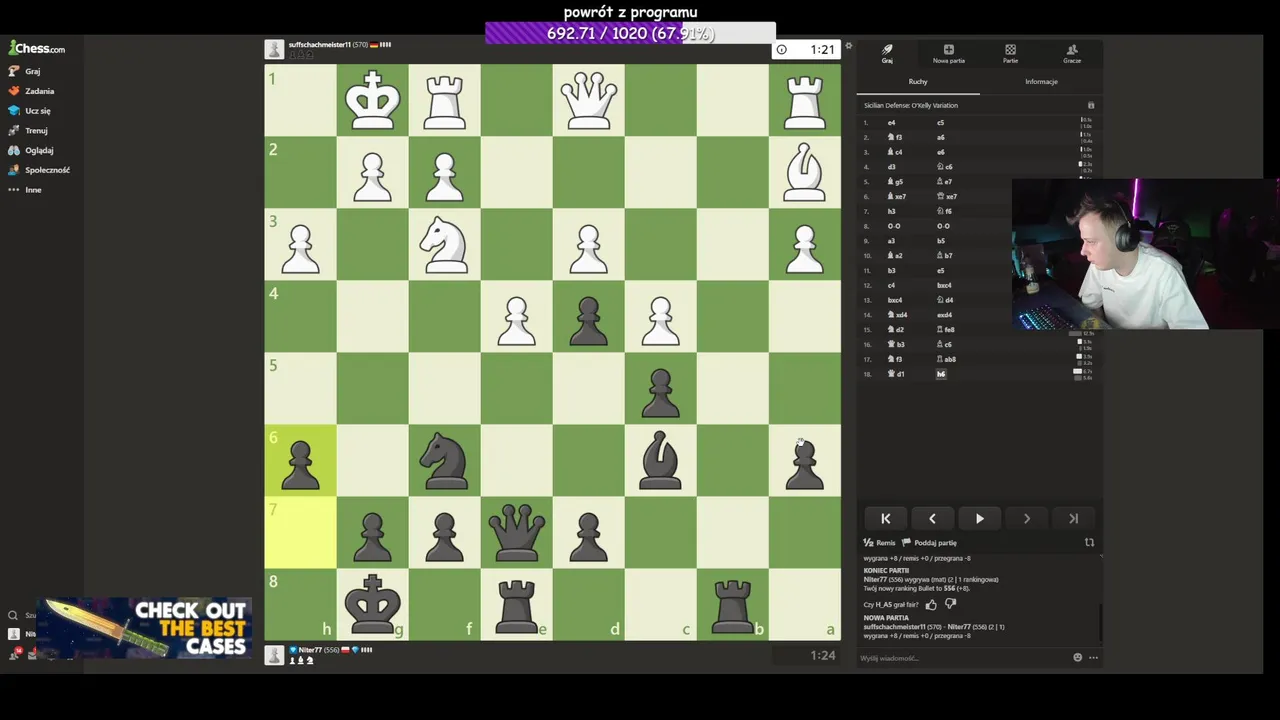The image size is (1280, 720).
Task: Offer a draw with Remis button
Action: [880, 543]
